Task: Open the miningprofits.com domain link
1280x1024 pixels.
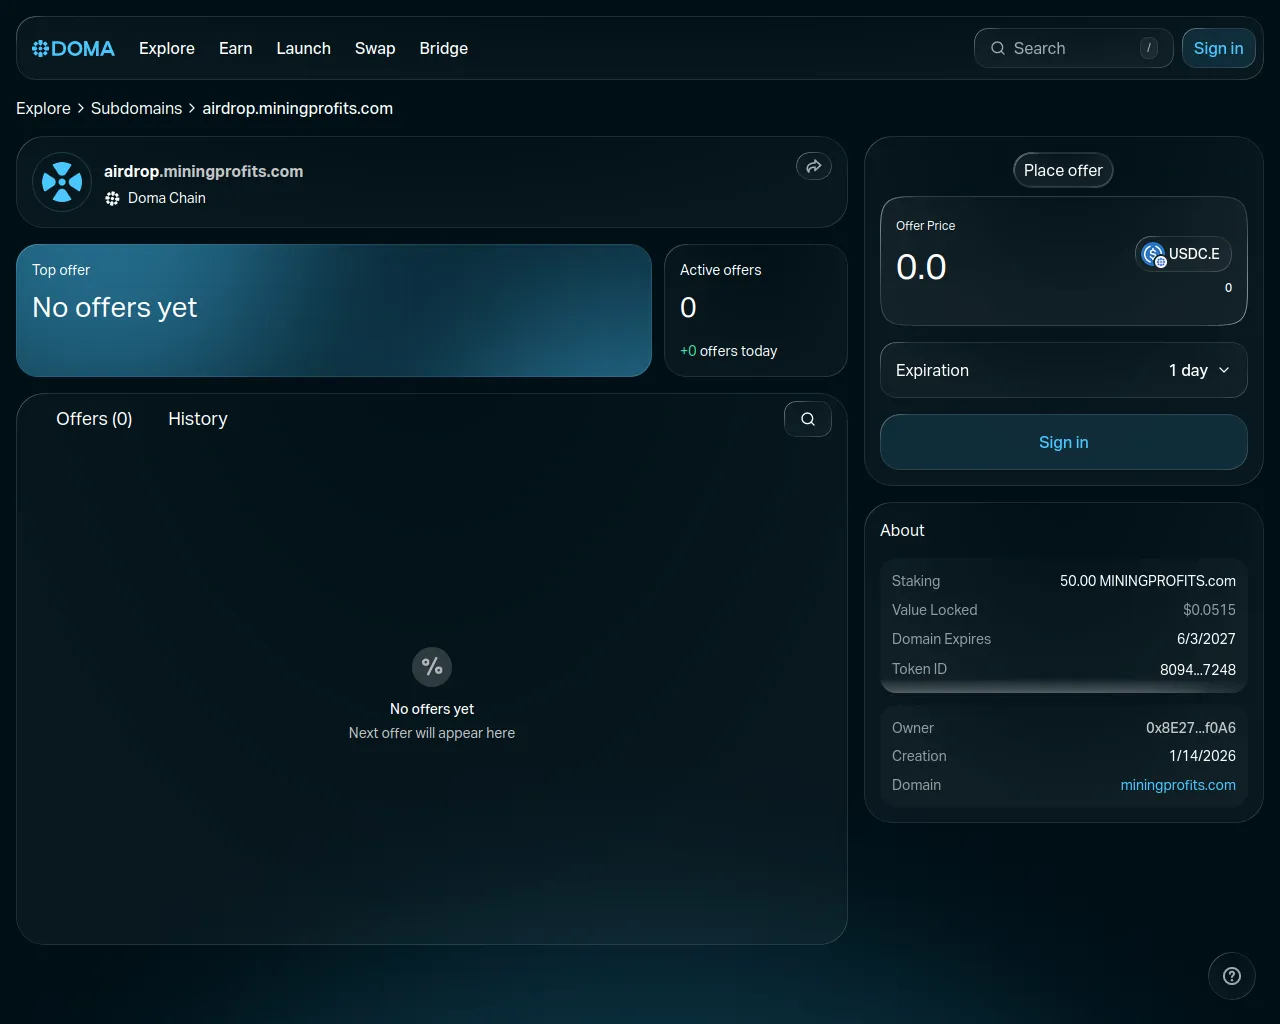Action: [x=1178, y=785]
